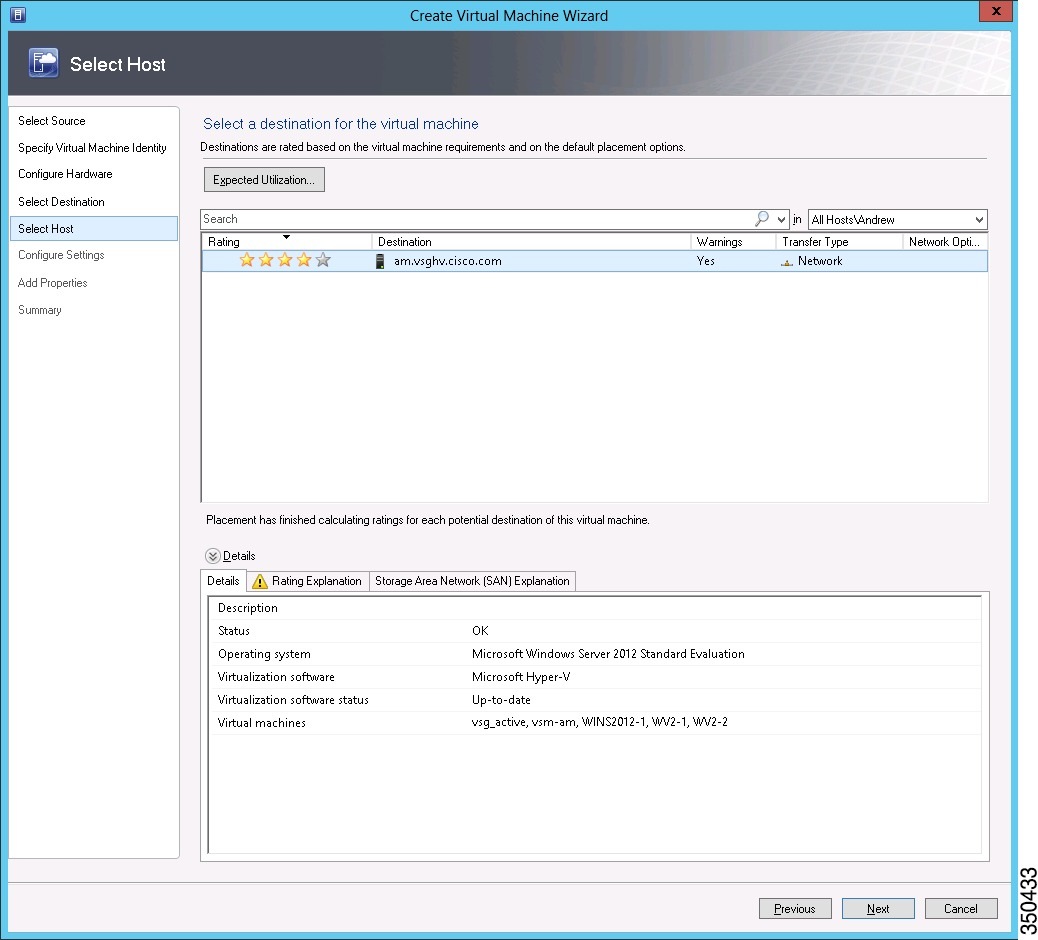Switch to the Details tab
The height and width of the screenshot is (940, 1038).
pyautogui.click(x=223, y=581)
